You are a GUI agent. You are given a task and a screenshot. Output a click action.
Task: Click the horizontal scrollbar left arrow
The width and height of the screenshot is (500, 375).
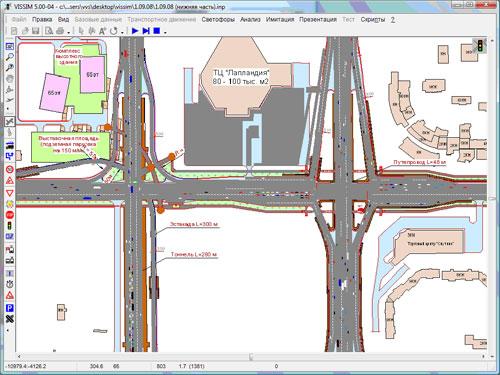(x=19, y=356)
